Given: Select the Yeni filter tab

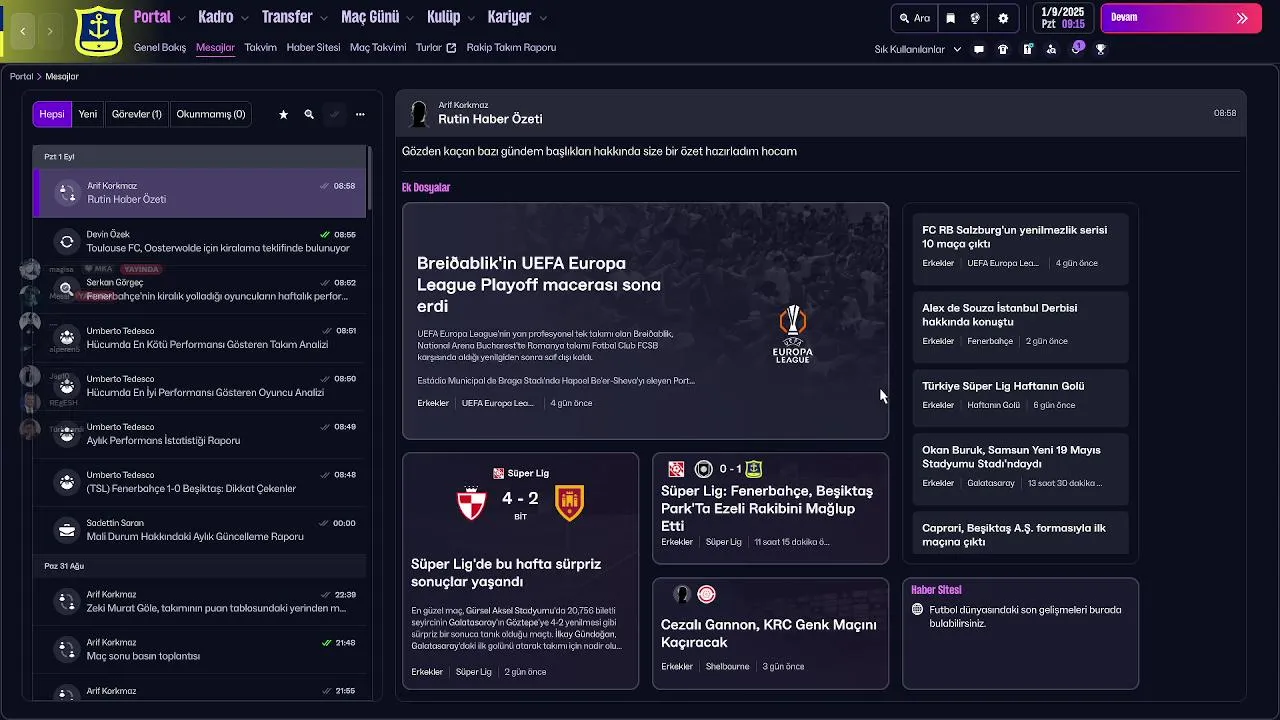Looking at the screenshot, I should [88, 114].
